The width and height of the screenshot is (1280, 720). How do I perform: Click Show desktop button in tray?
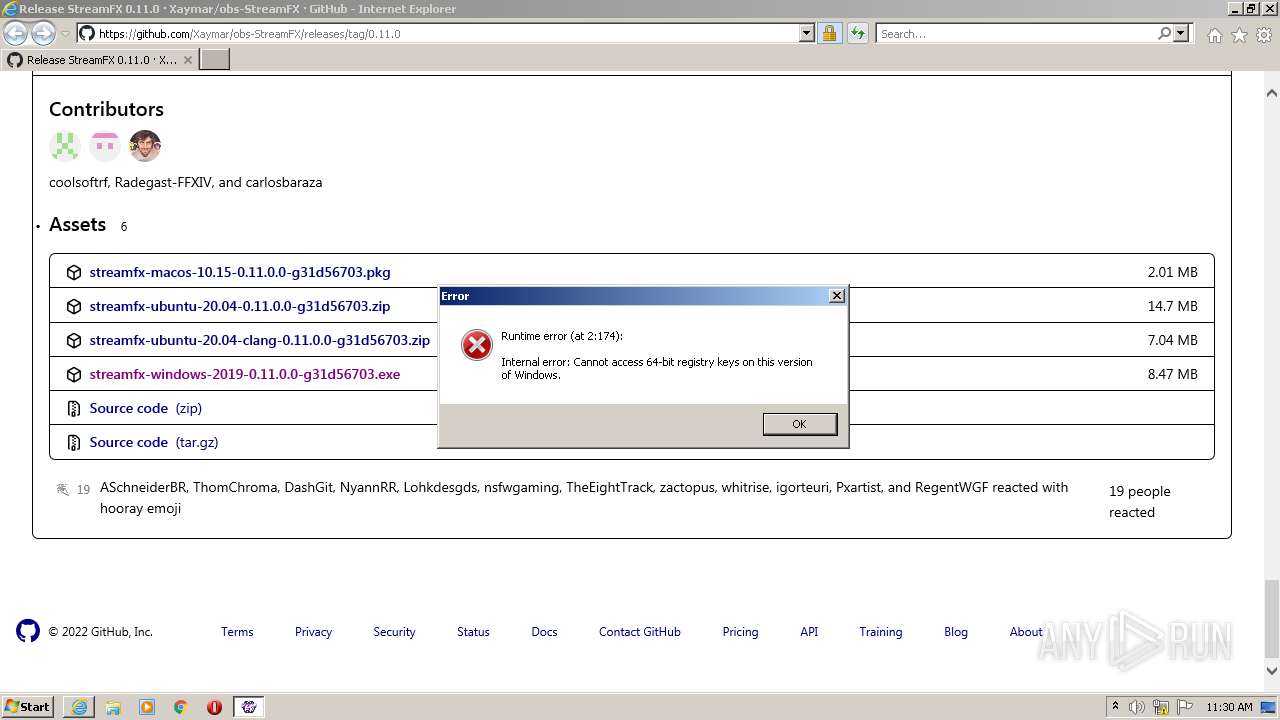[1269, 707]
